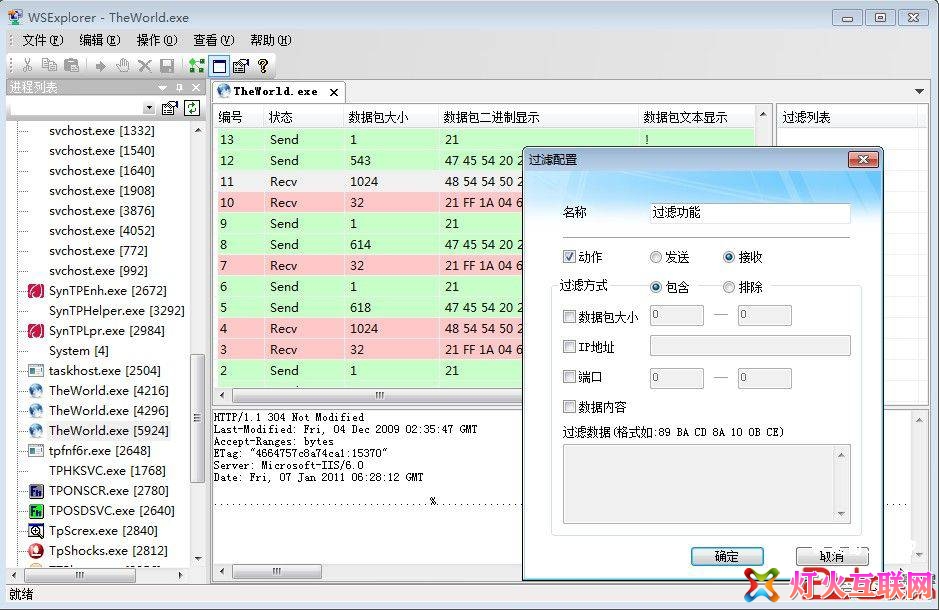Click the TpShocks.exe [2812] red icon
Viewport: 939px width, 610px height.
(36, 551)
